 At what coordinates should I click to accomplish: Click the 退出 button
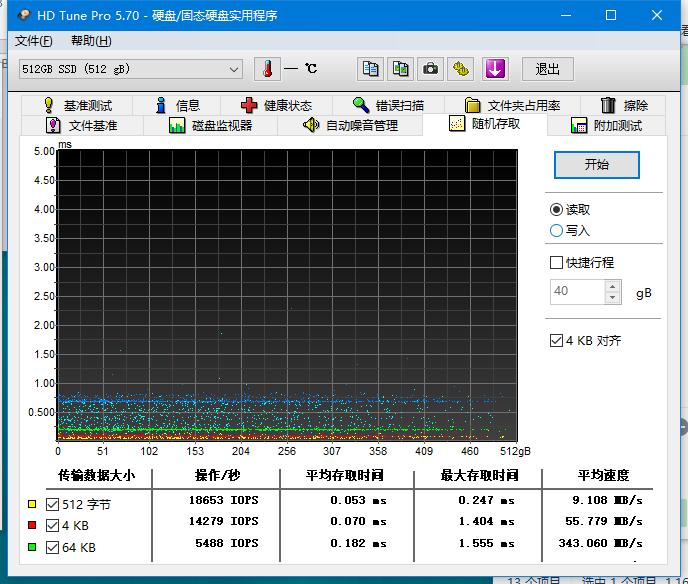coord(547,69)
